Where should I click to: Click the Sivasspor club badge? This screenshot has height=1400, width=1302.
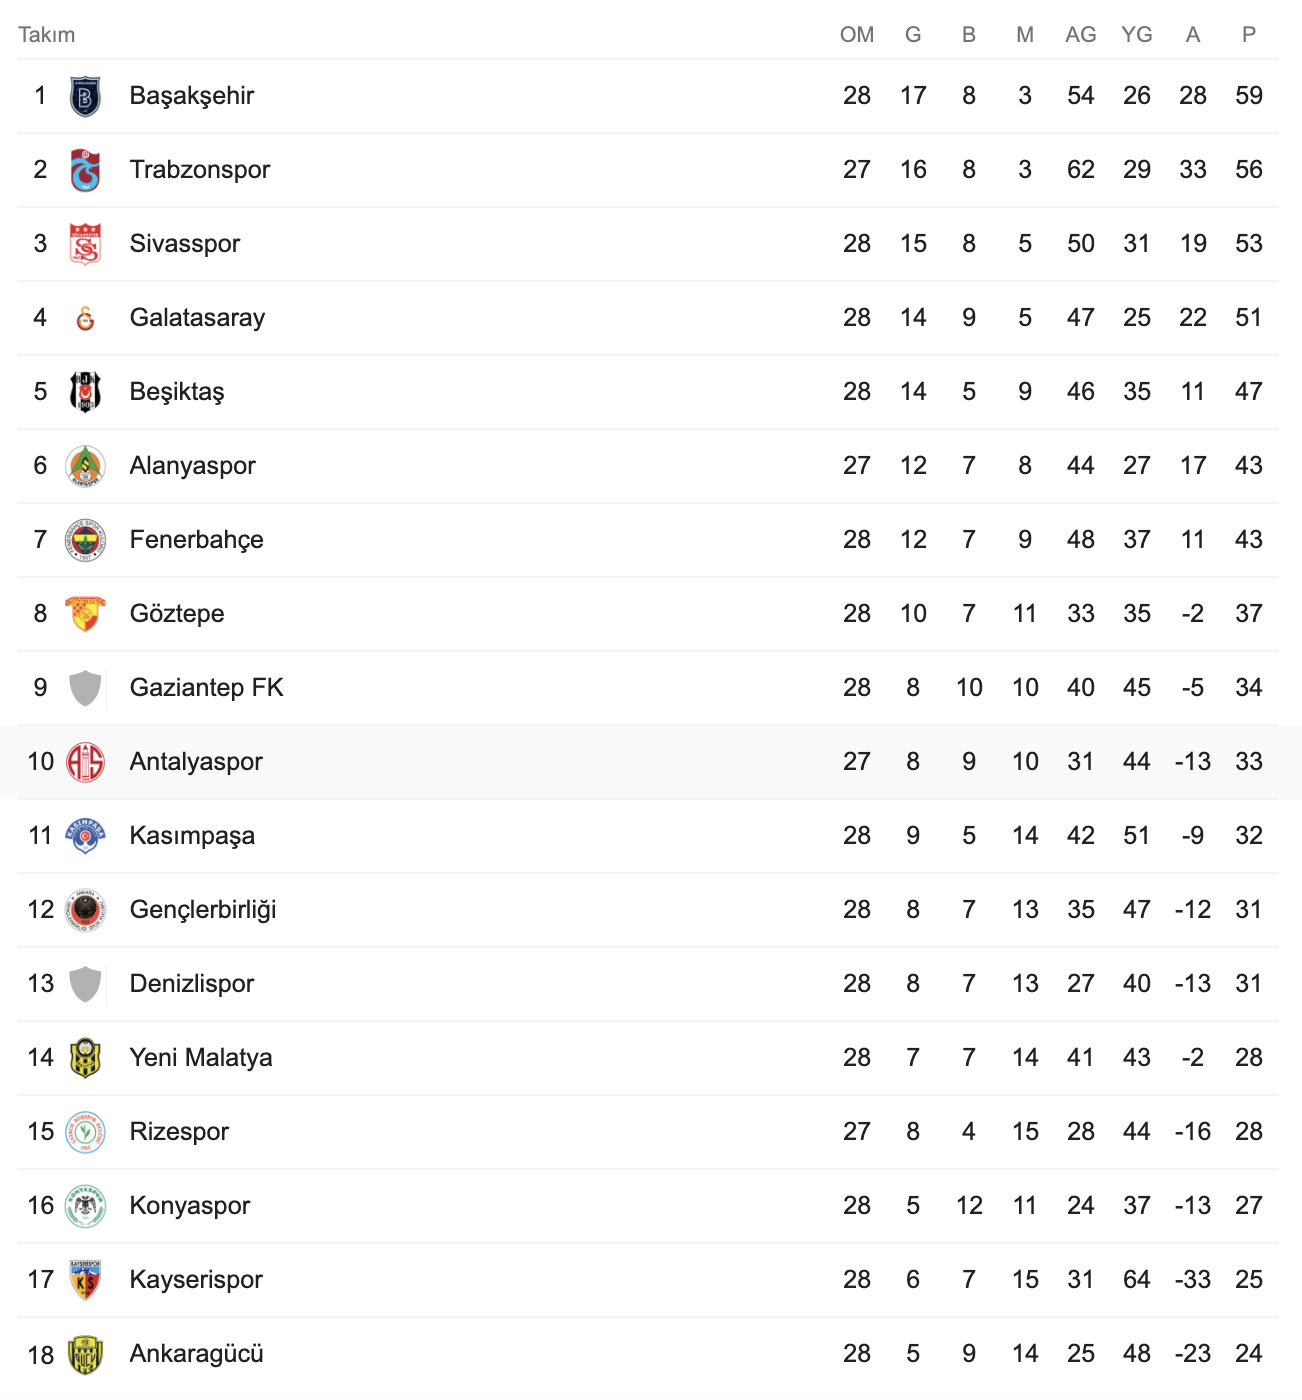click(x=85, y=245)
